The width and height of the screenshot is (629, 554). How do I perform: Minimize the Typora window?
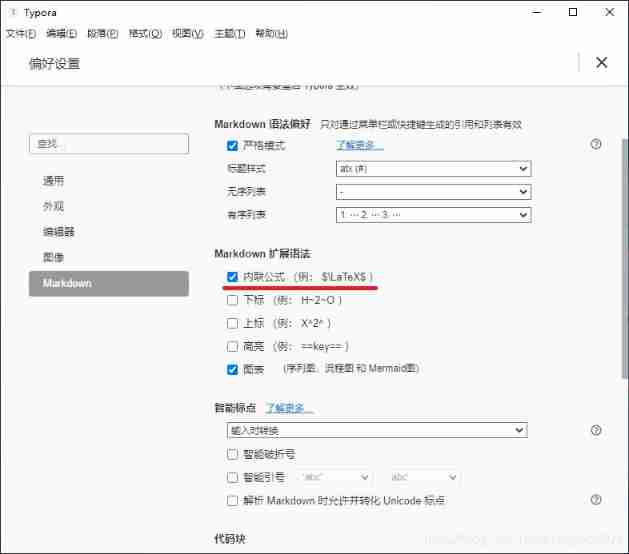tap(537, 12)
